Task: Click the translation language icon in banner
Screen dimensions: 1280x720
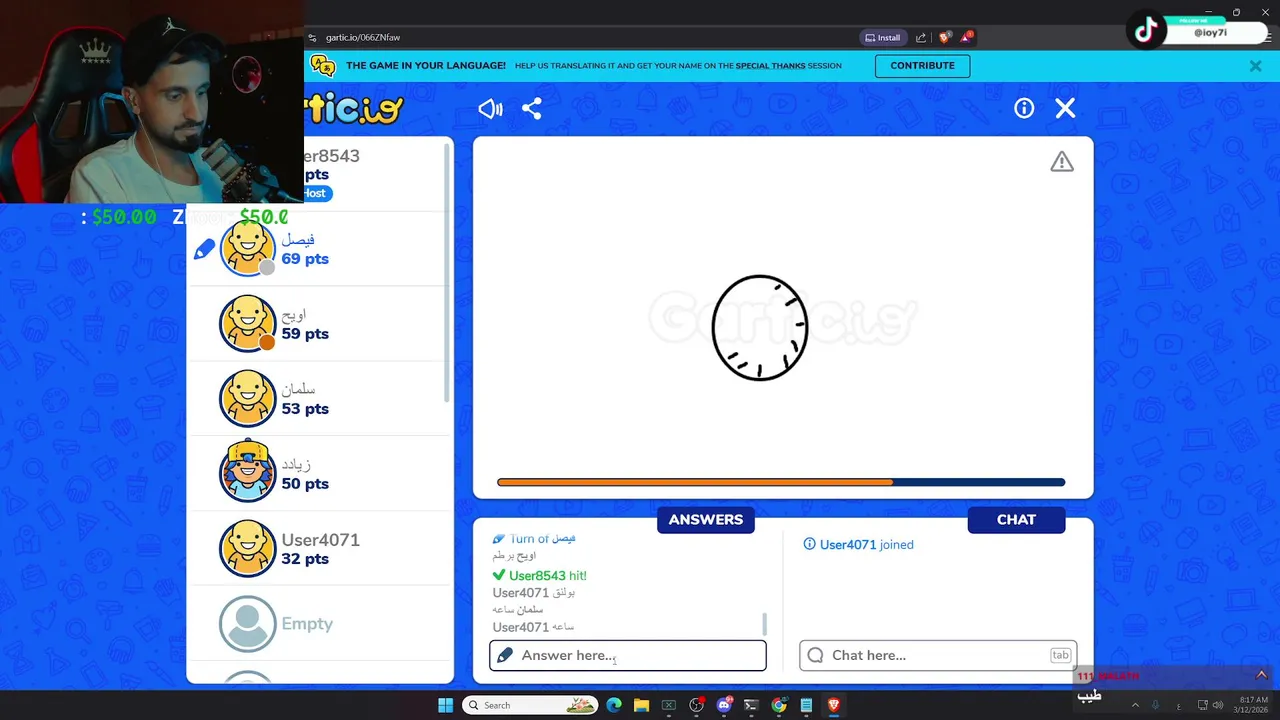Action: 323,66
